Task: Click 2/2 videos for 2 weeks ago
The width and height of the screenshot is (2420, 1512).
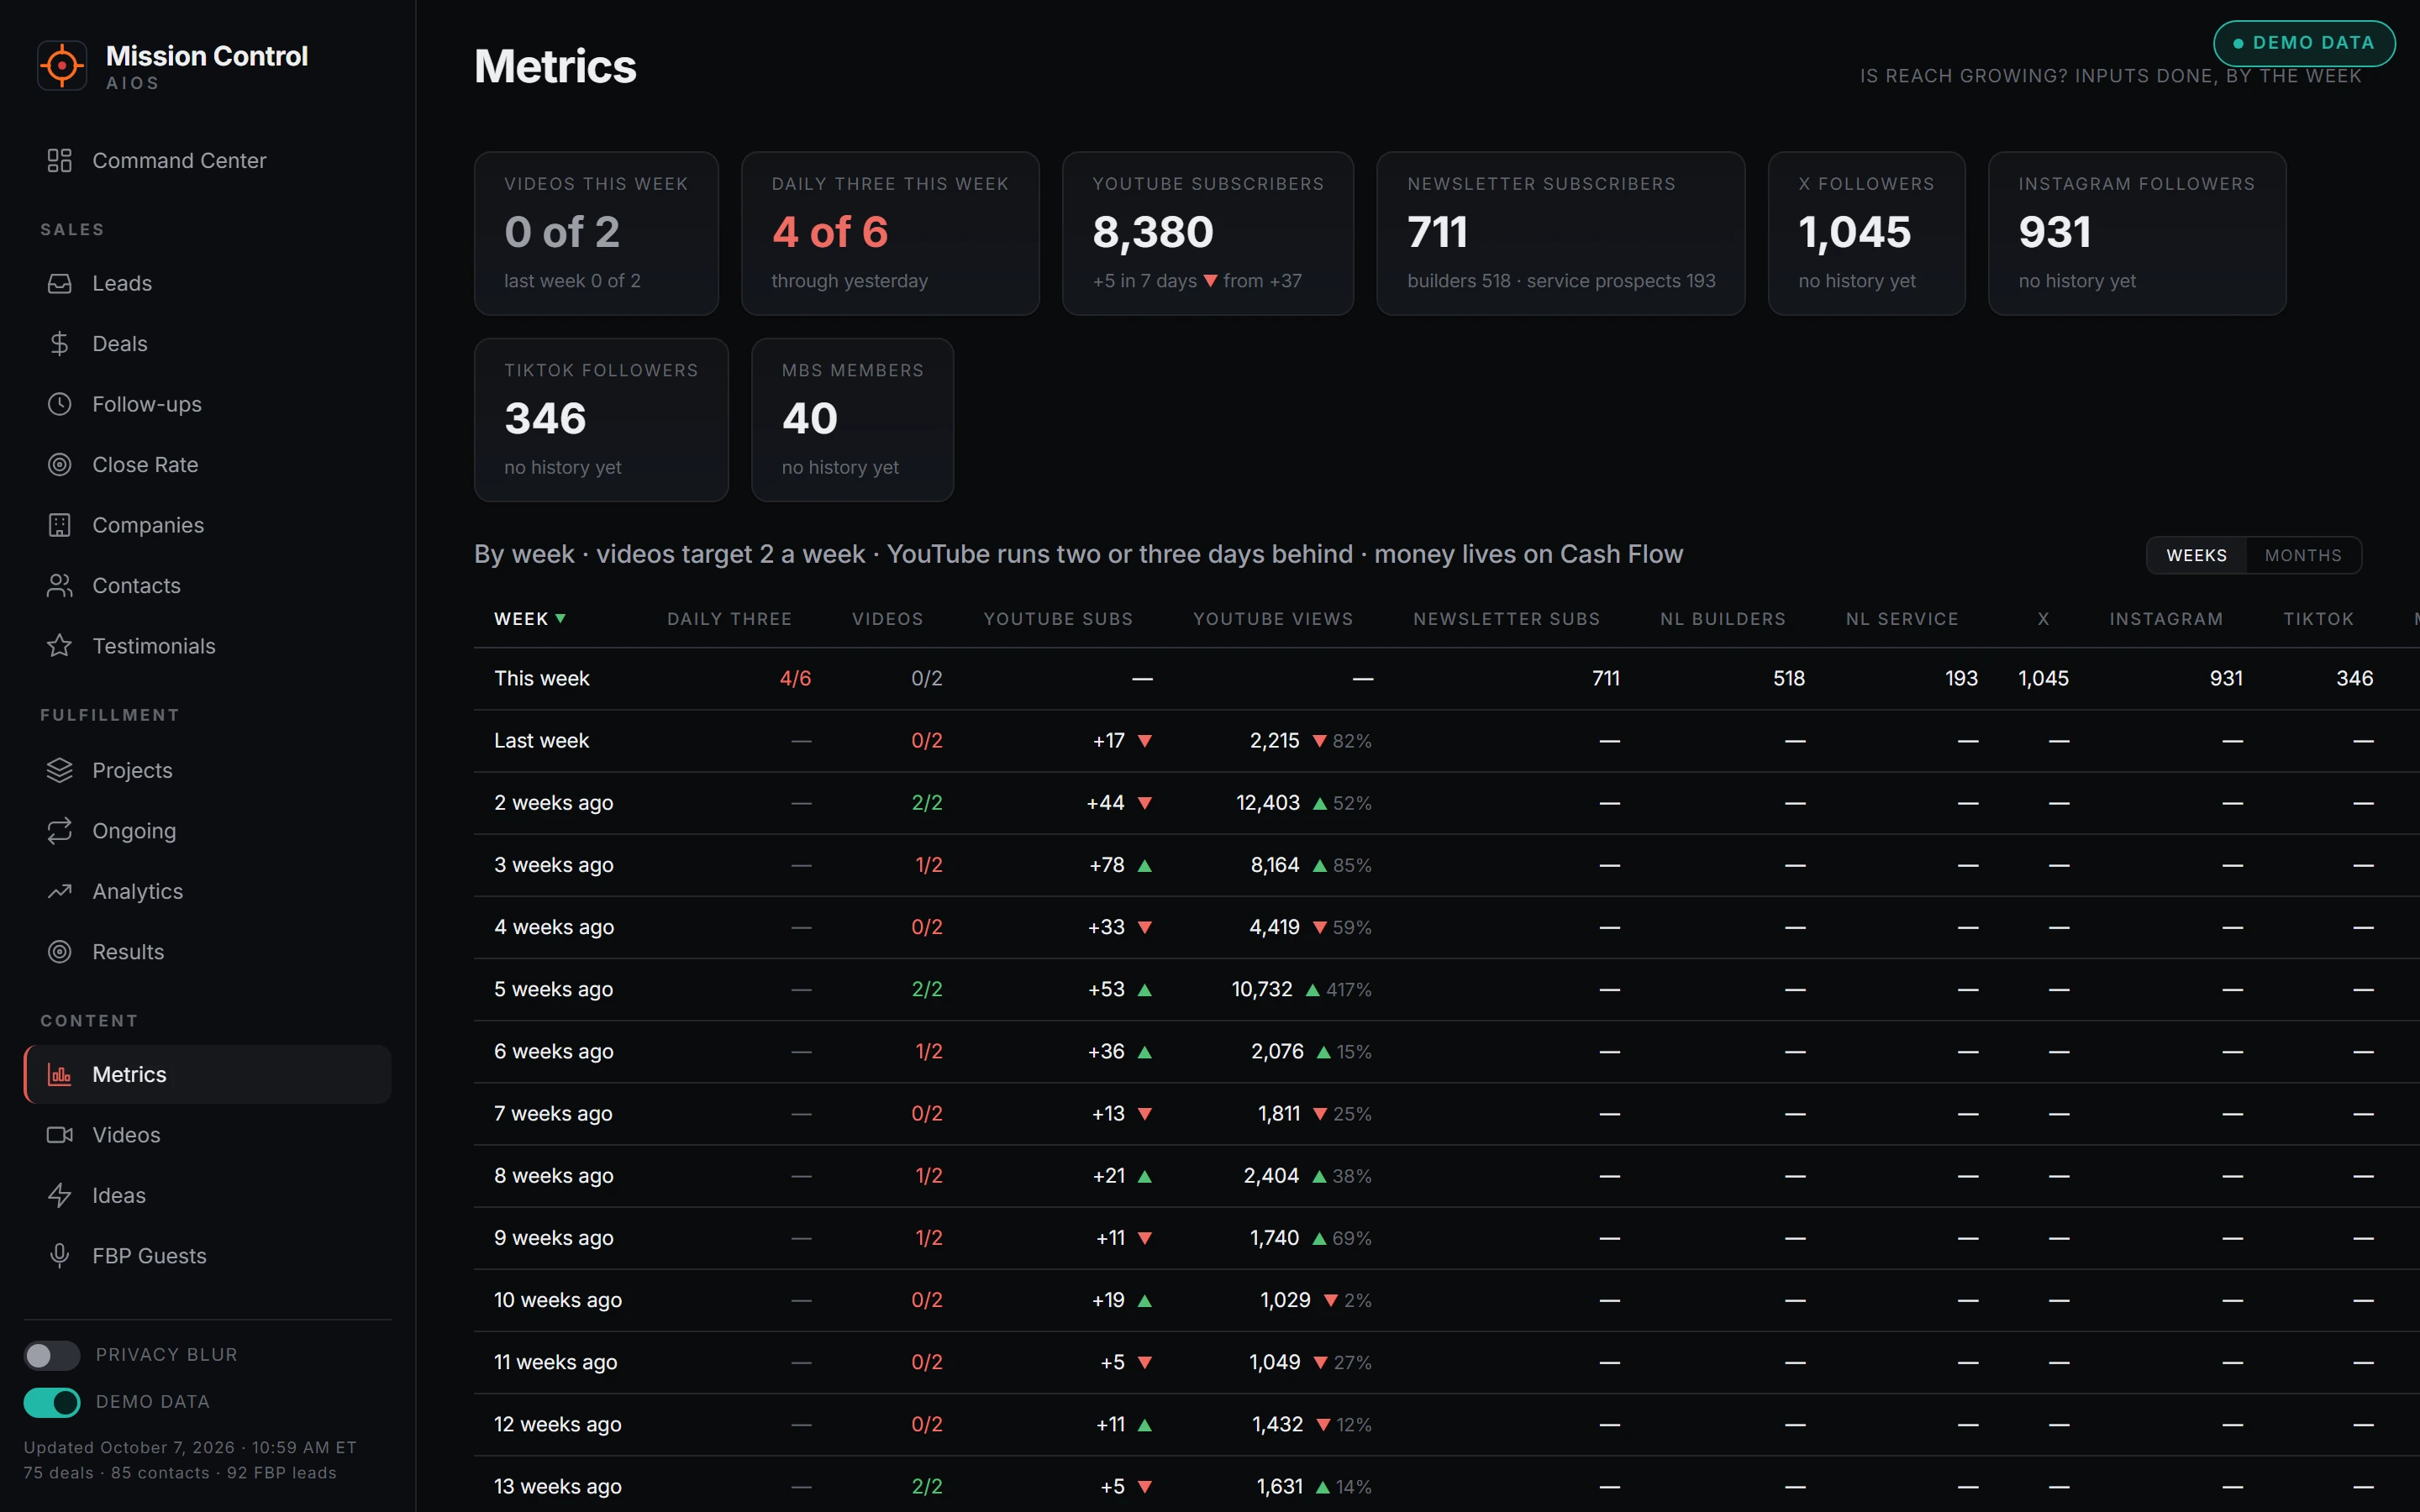Action: click(927, 803)
